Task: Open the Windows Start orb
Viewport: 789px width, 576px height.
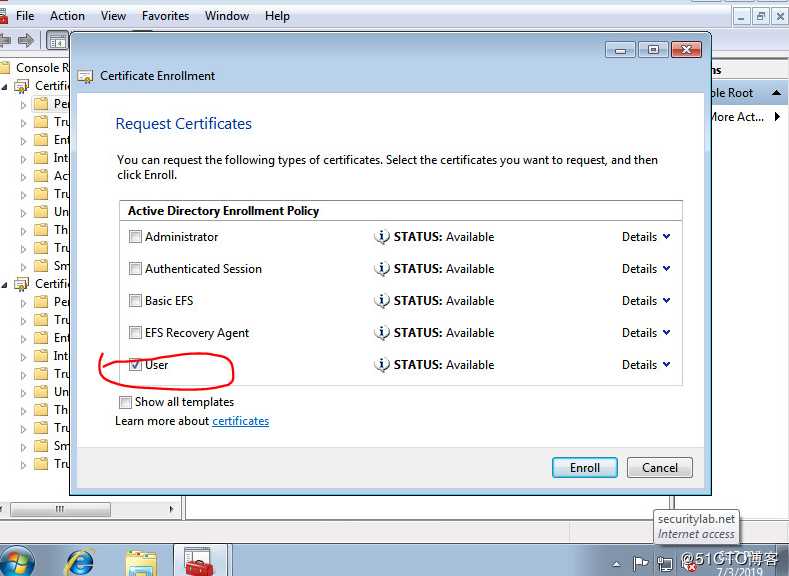Action: 15,561
